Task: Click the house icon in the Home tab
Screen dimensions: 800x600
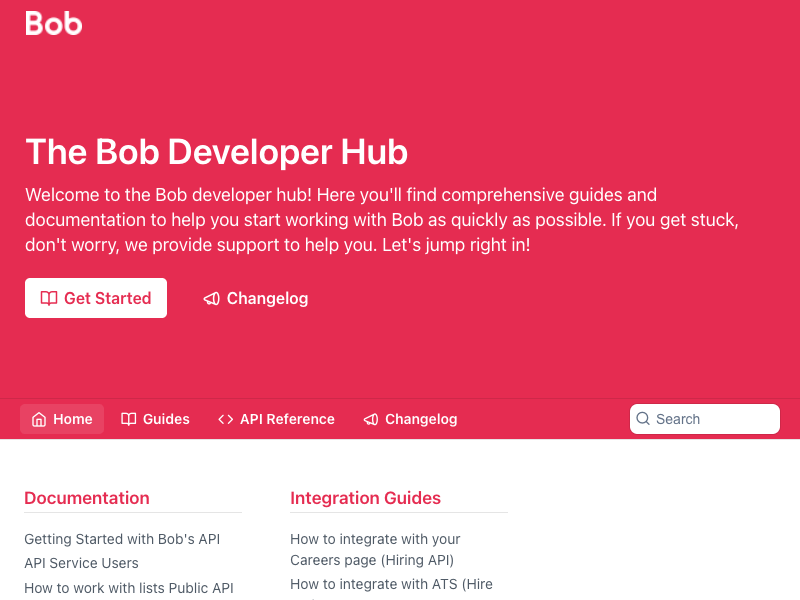Action: coord(39,419)
